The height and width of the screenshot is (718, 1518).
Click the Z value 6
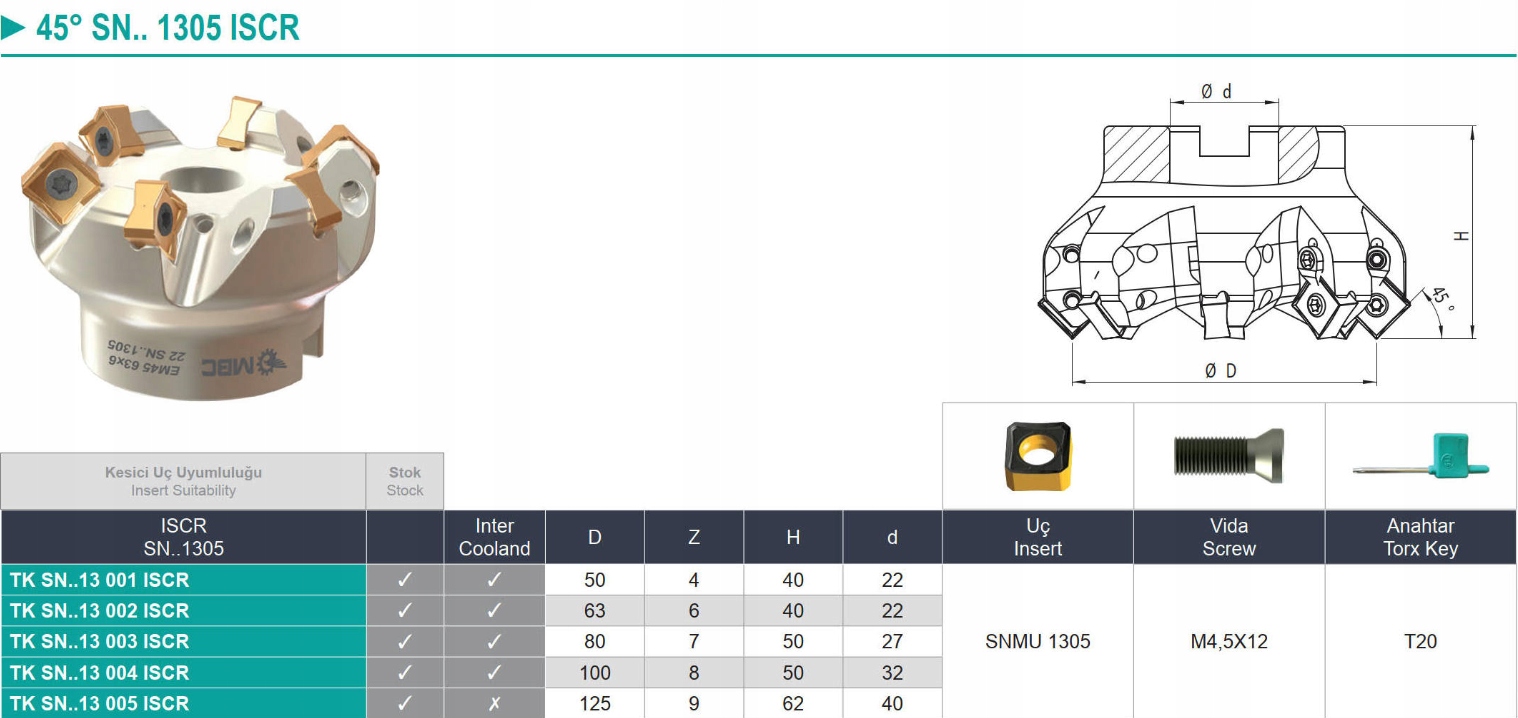694,611
